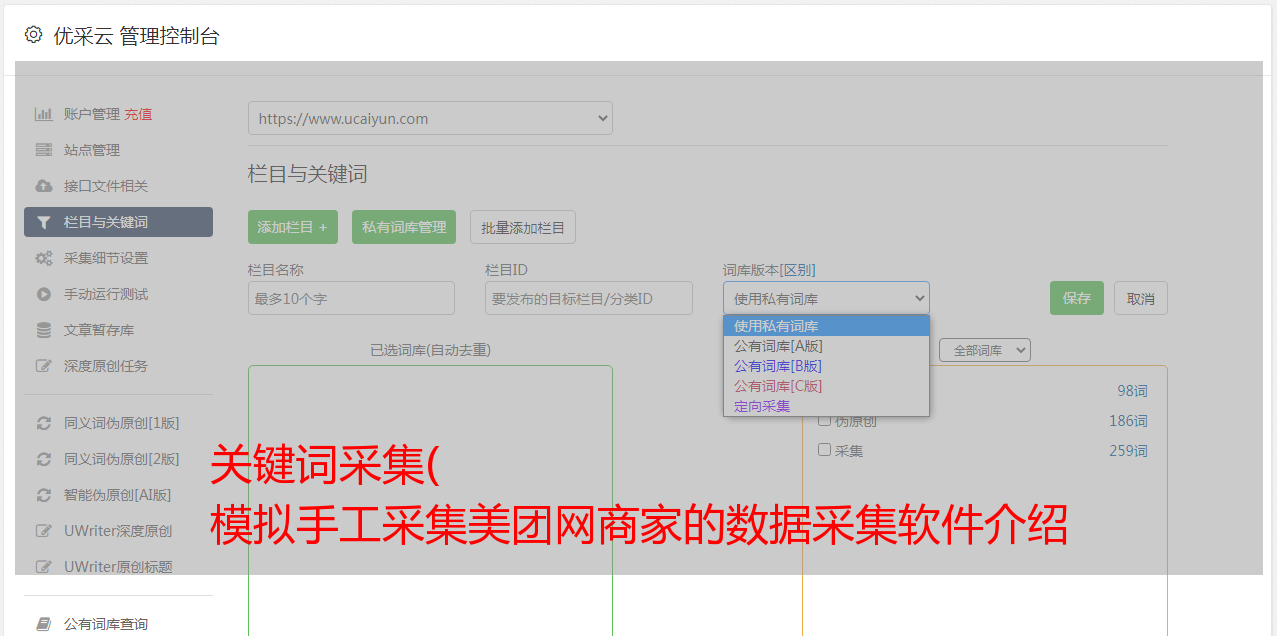Tick the 采集 checkbox in word library list
The image size is (1277, 636).
click(x=825, y=450)
